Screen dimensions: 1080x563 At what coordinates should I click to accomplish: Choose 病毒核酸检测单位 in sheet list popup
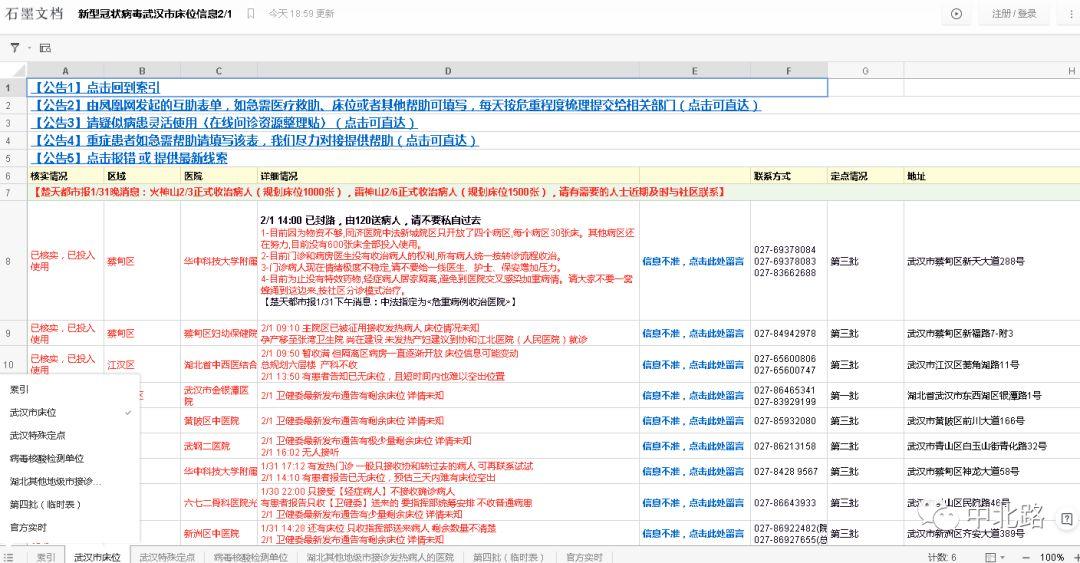tap(69, 458)
